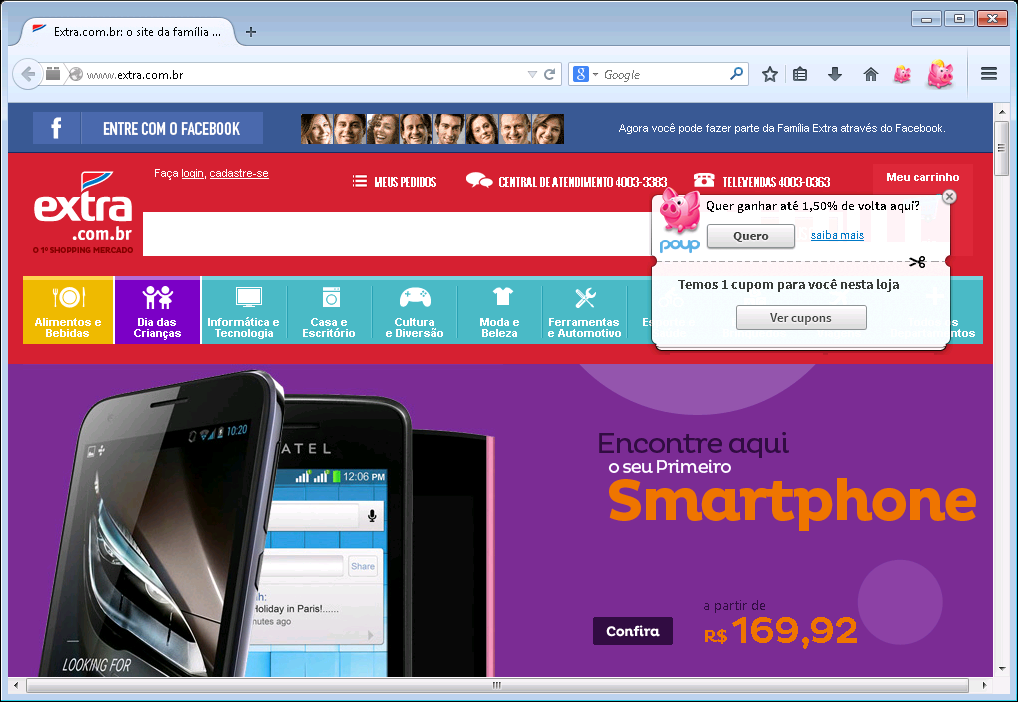This screenshot has height=702, width=1018.
Task: Reload page with the refresh icon
Action: tap(550, 74)
